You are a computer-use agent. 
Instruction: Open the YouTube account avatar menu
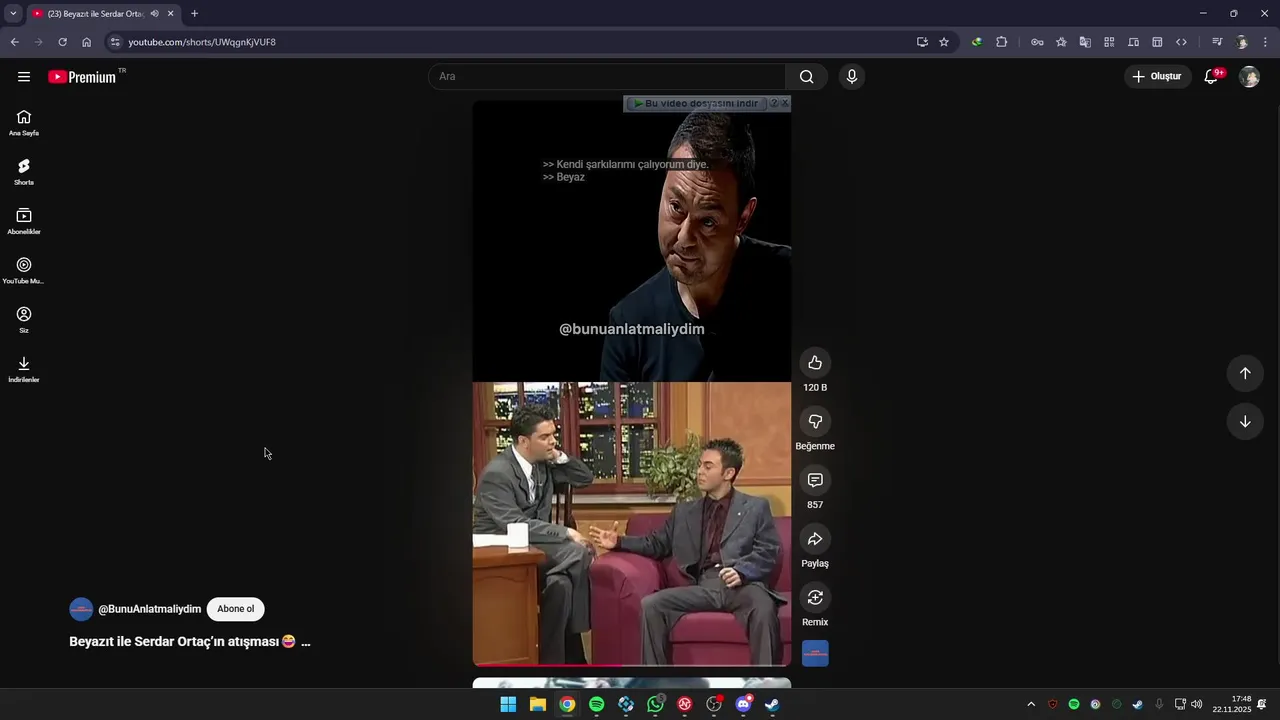pos(1249,77)
